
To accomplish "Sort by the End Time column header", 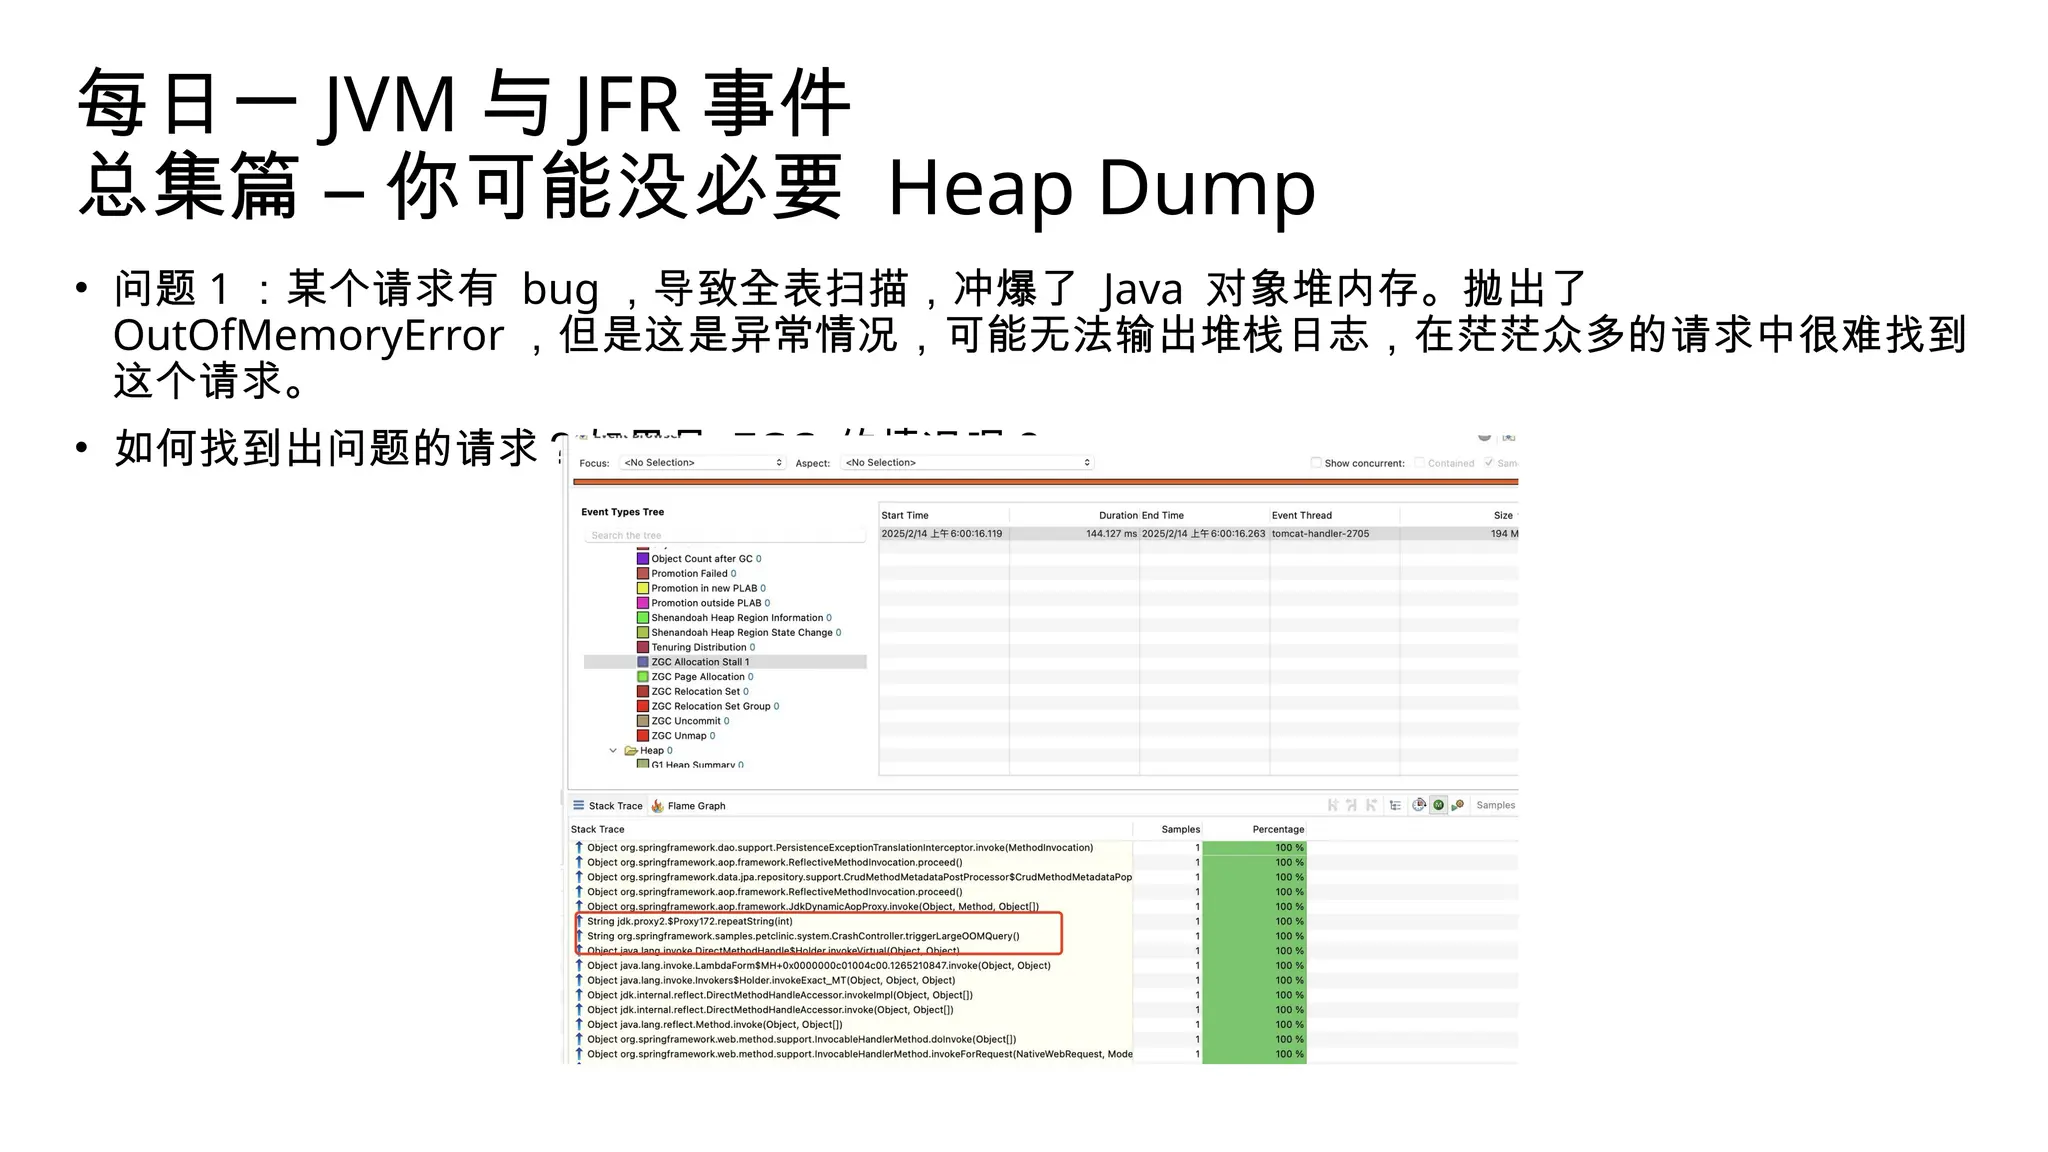I will point(1204,516).
